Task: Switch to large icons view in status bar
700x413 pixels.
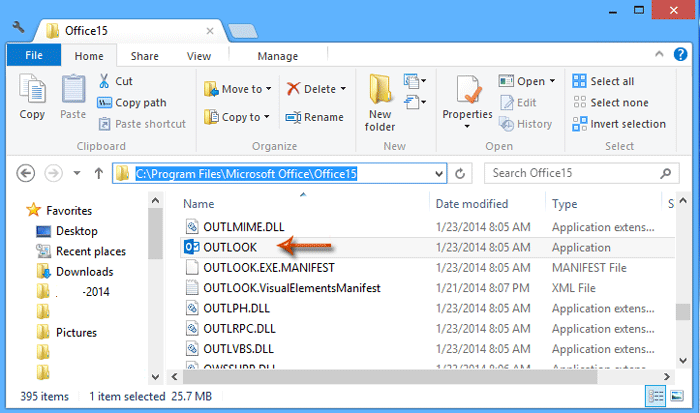Action: pos(677,395)
